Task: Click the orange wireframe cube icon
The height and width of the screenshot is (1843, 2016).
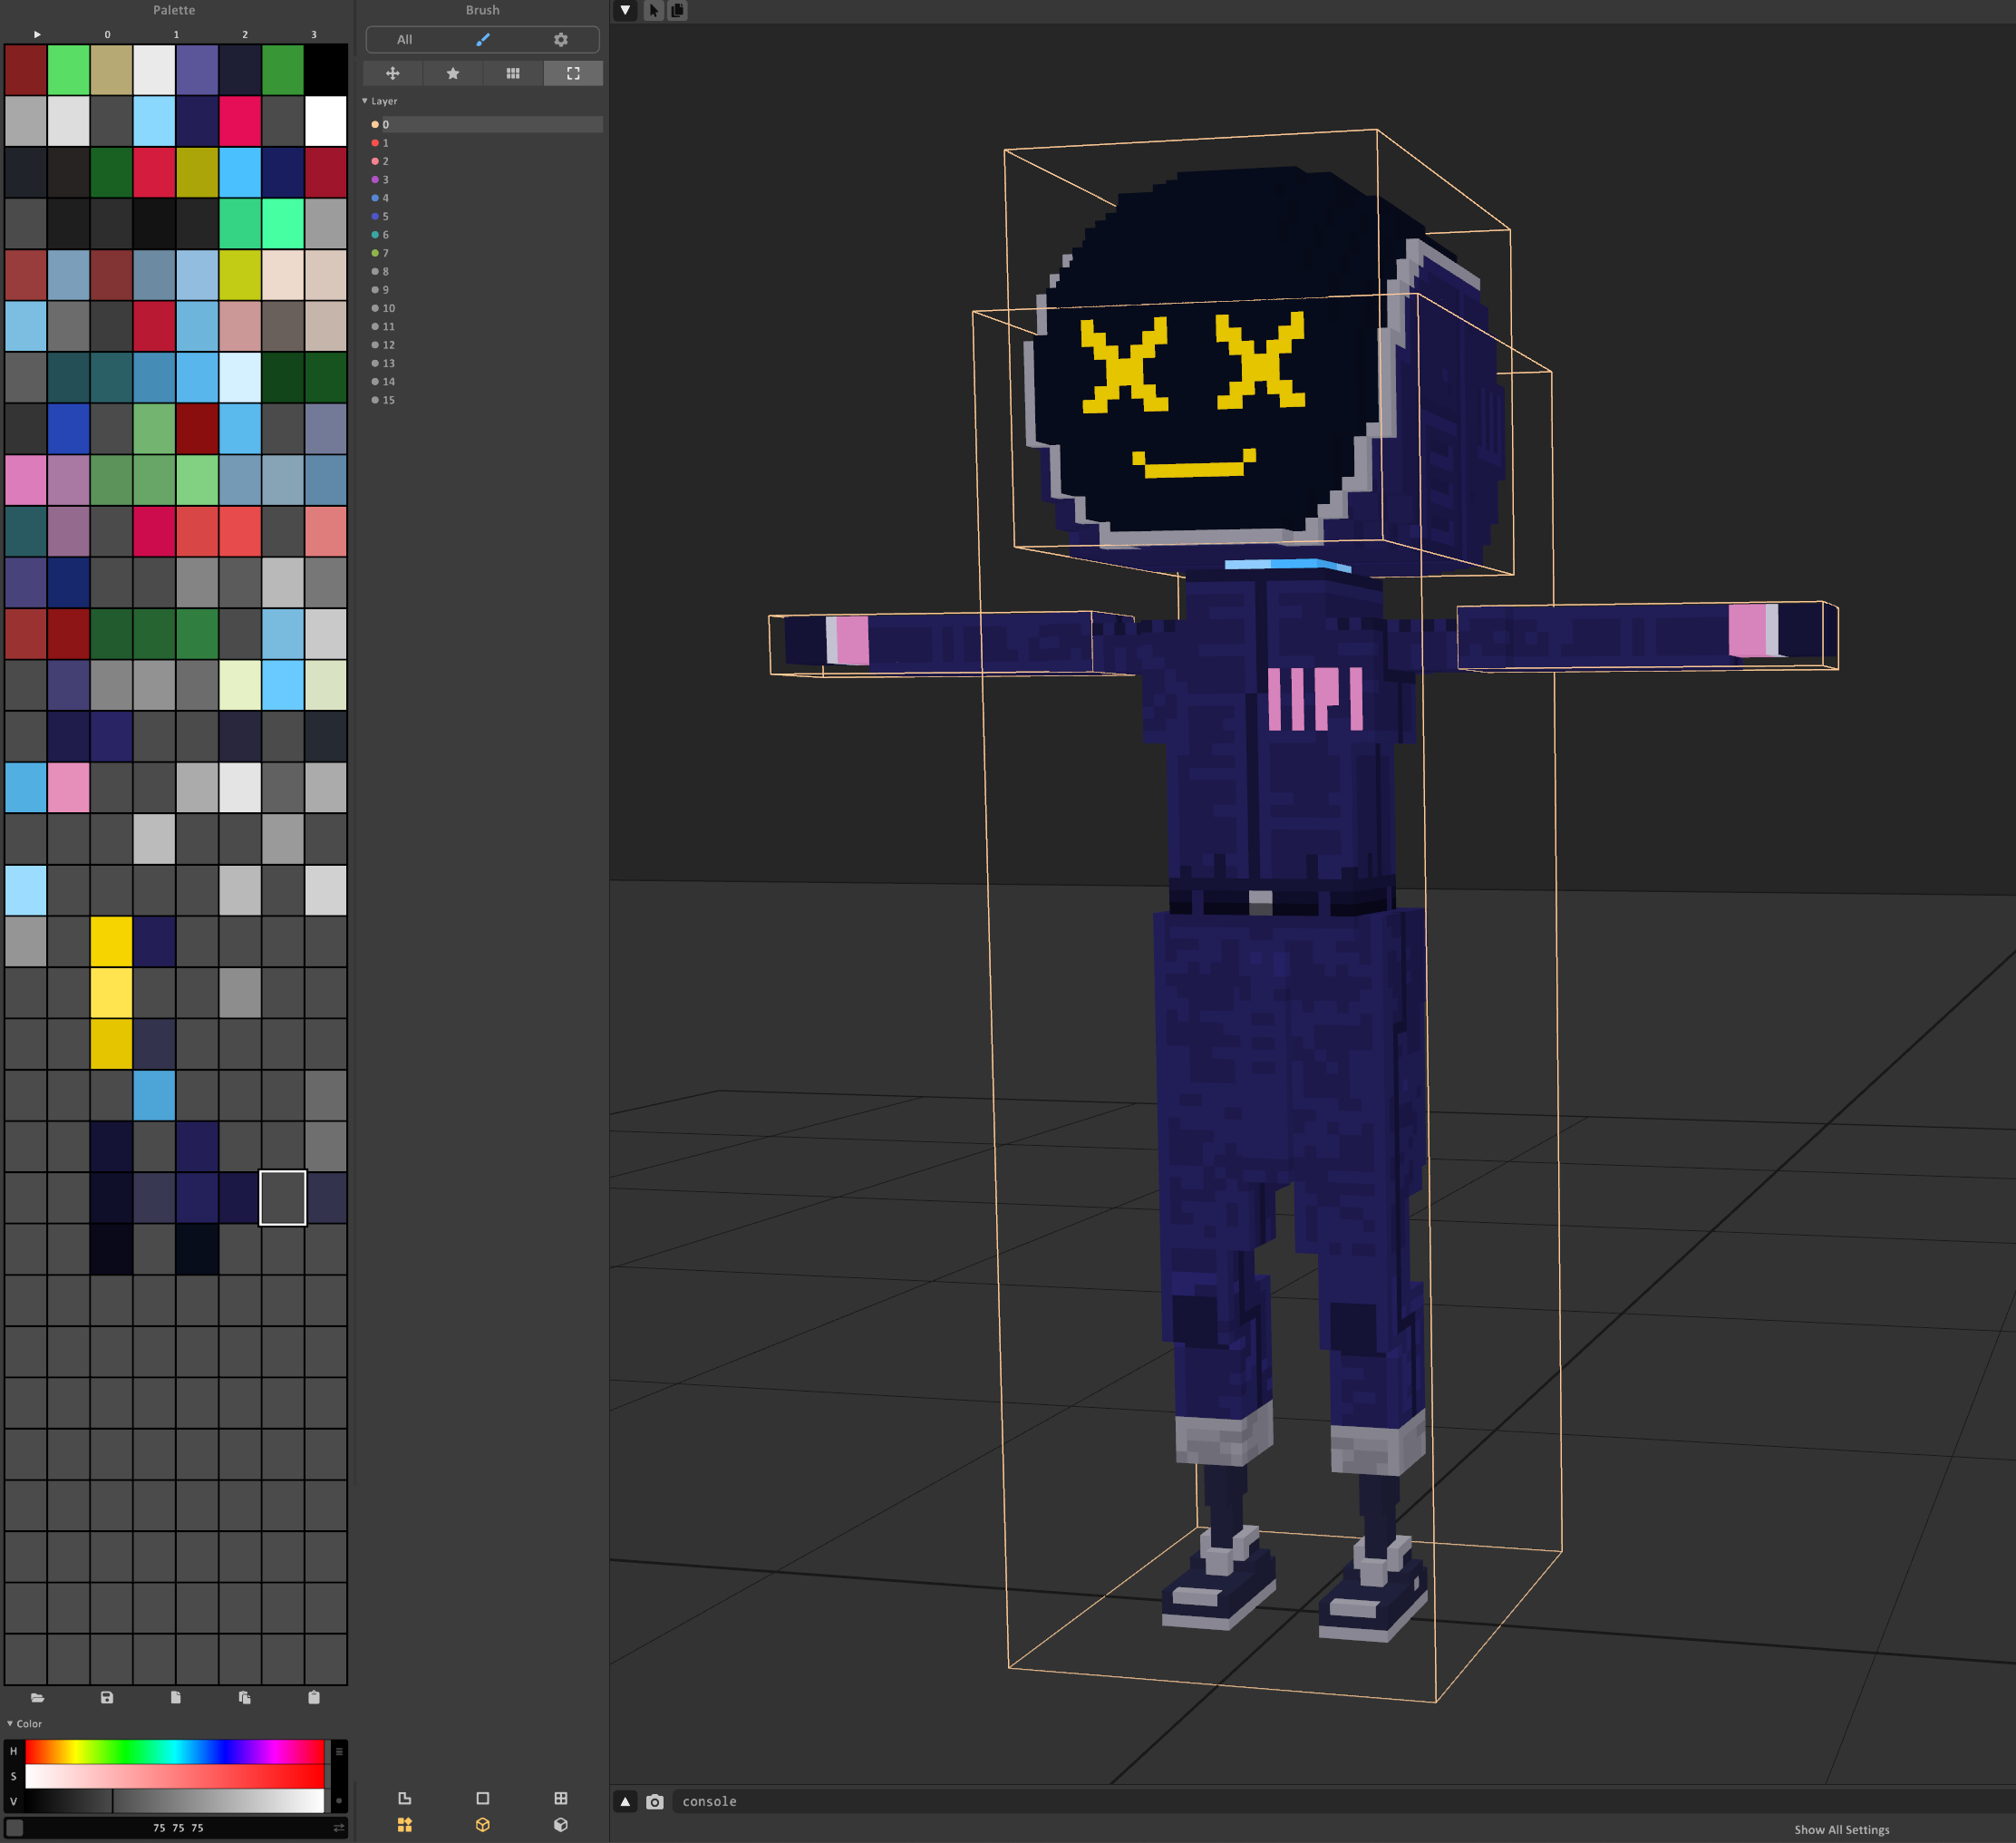Action: click(483, 1825)
